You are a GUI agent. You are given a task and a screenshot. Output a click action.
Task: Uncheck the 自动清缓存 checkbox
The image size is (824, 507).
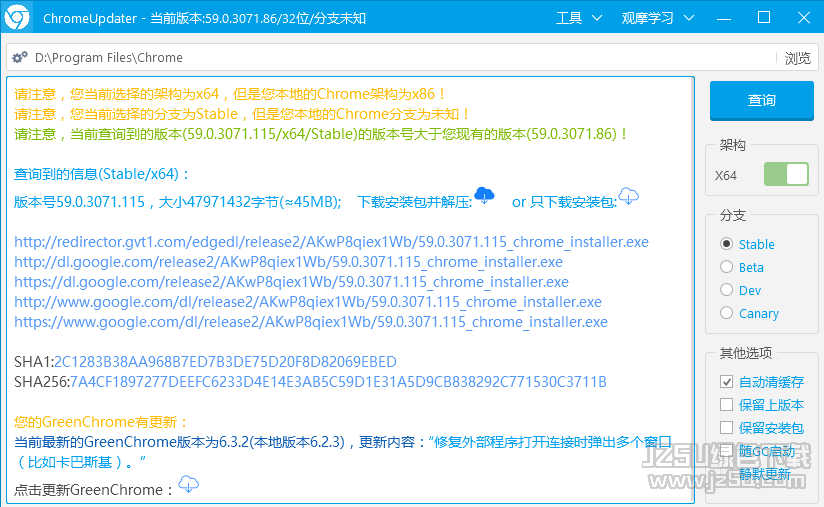click(727, 382)
